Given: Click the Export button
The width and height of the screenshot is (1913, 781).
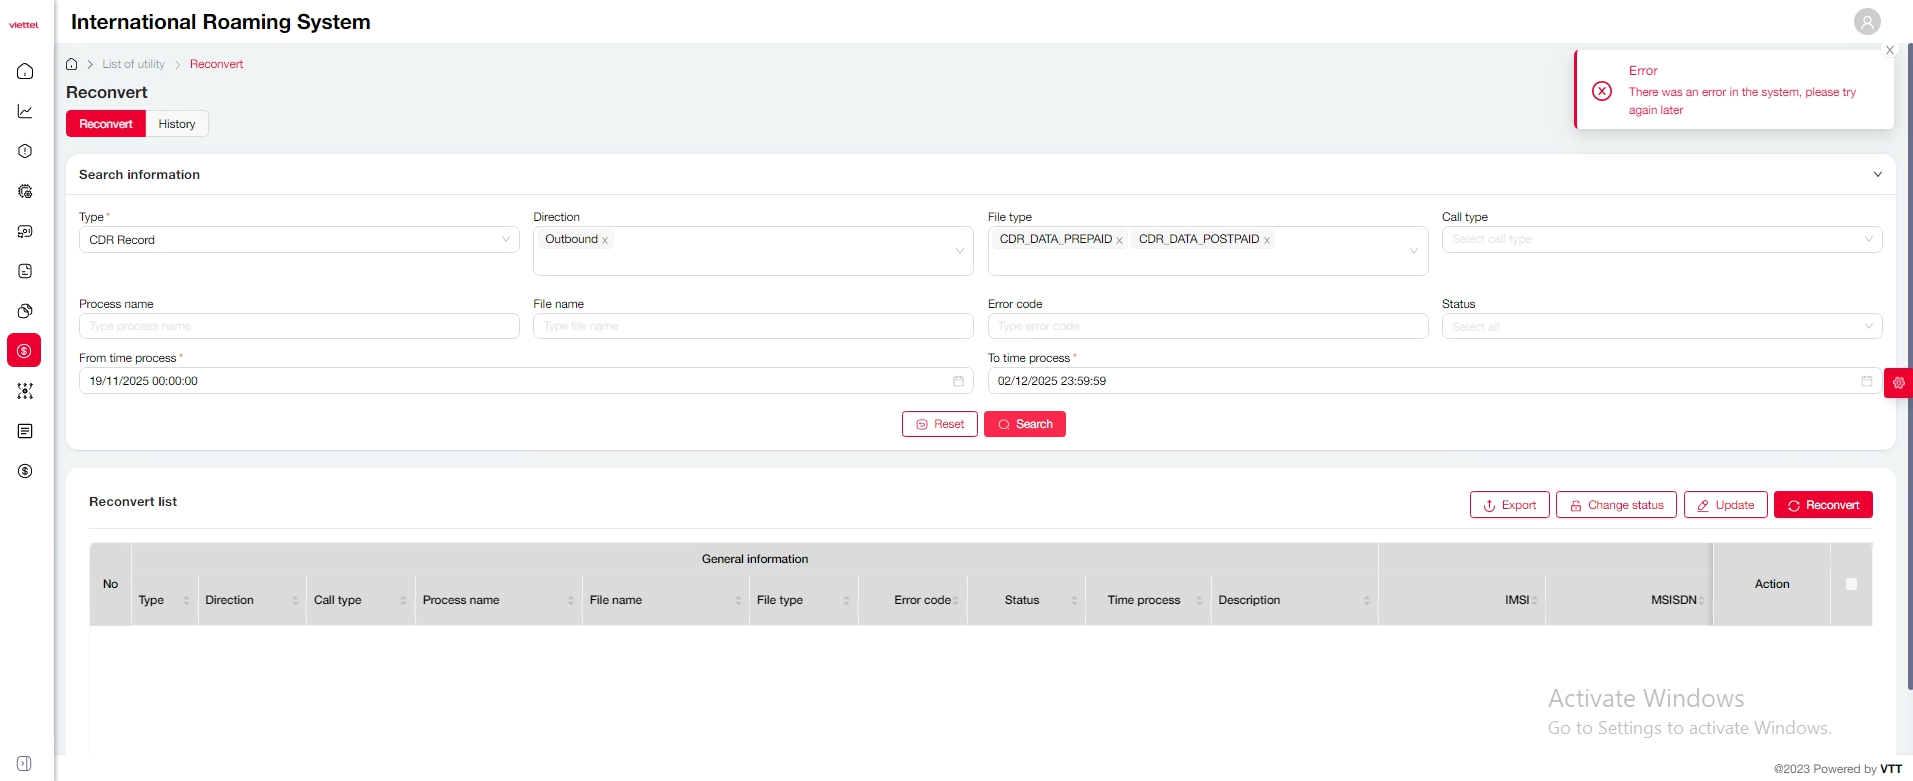Looking at the screenshot, I should coord(1509,505).
